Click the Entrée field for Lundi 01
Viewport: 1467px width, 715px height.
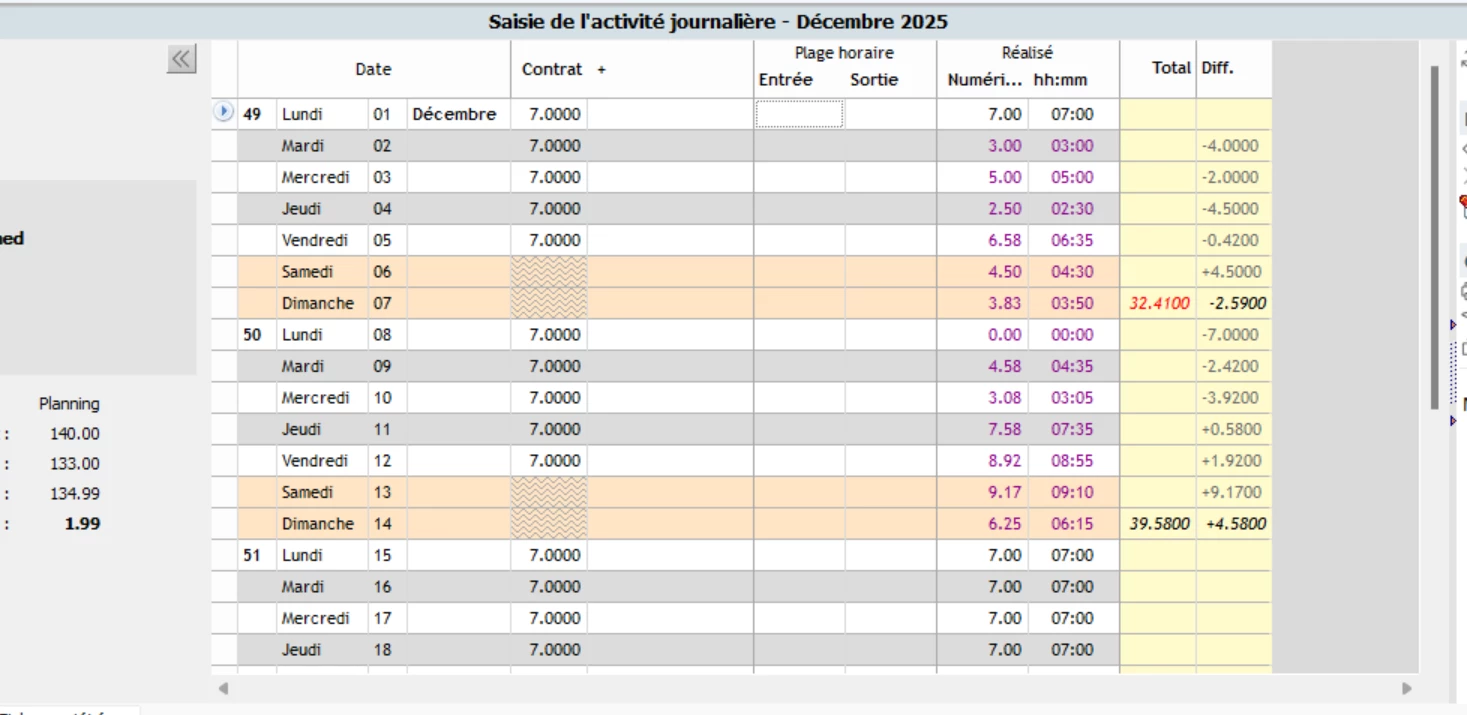point(799,114)
